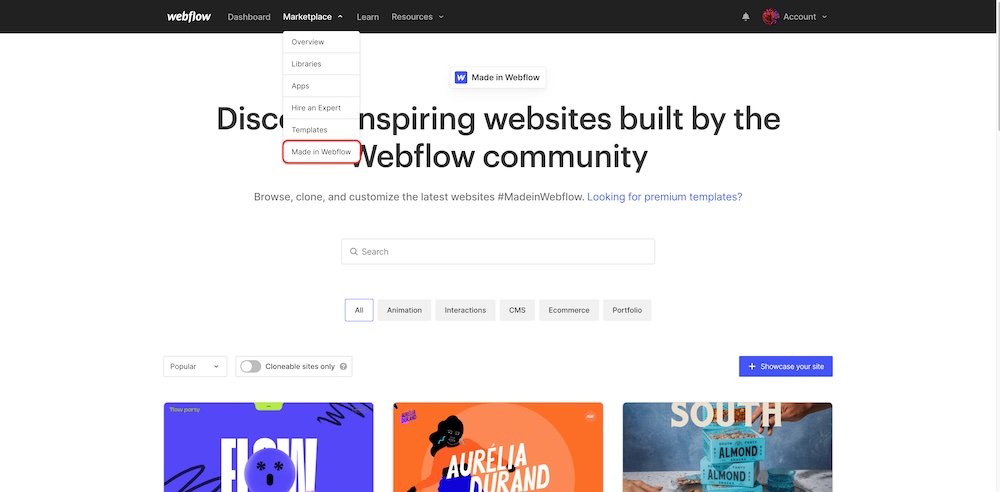
Task: Select Apps in Marketplace menu
Action: coord(321,86)
